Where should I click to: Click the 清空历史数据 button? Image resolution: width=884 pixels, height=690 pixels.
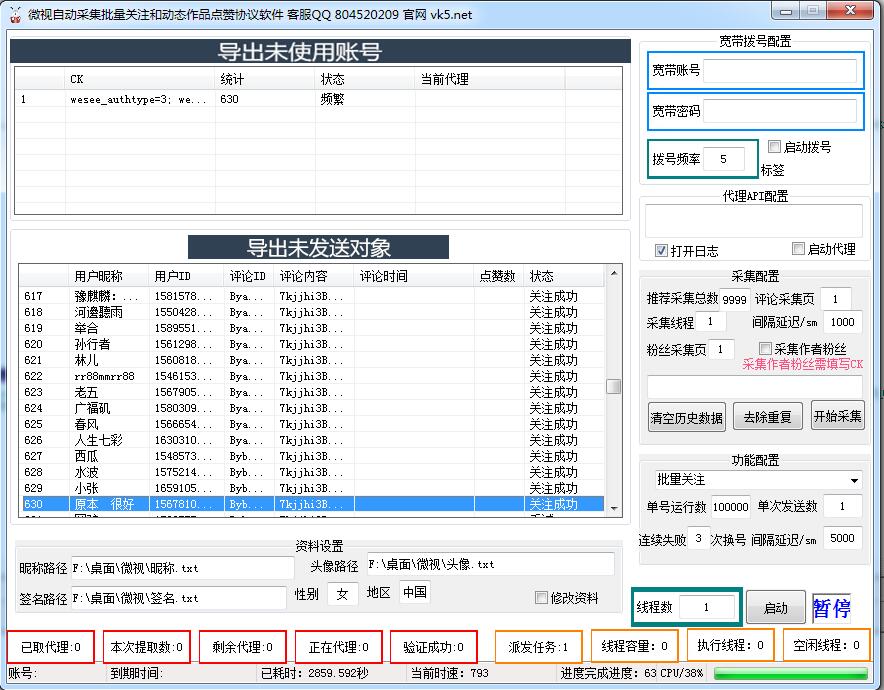pyautogui.click(x=686, y=417)
